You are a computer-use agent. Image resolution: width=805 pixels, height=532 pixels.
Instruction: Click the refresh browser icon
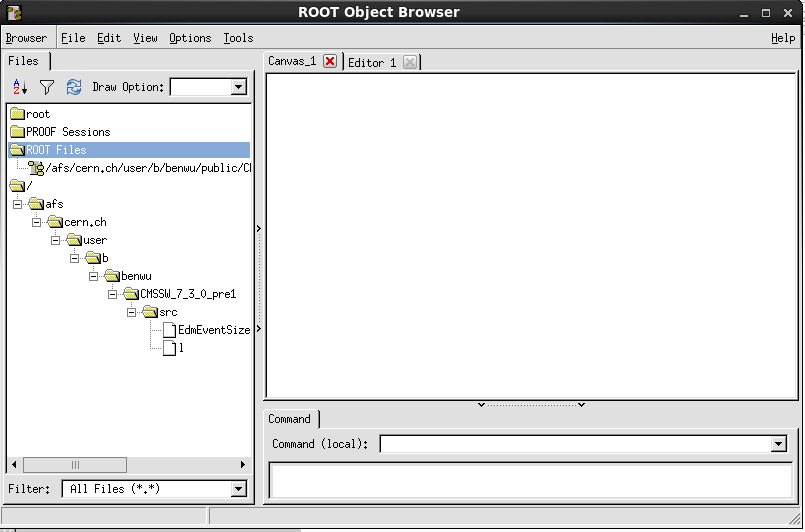tap(74, 87)
